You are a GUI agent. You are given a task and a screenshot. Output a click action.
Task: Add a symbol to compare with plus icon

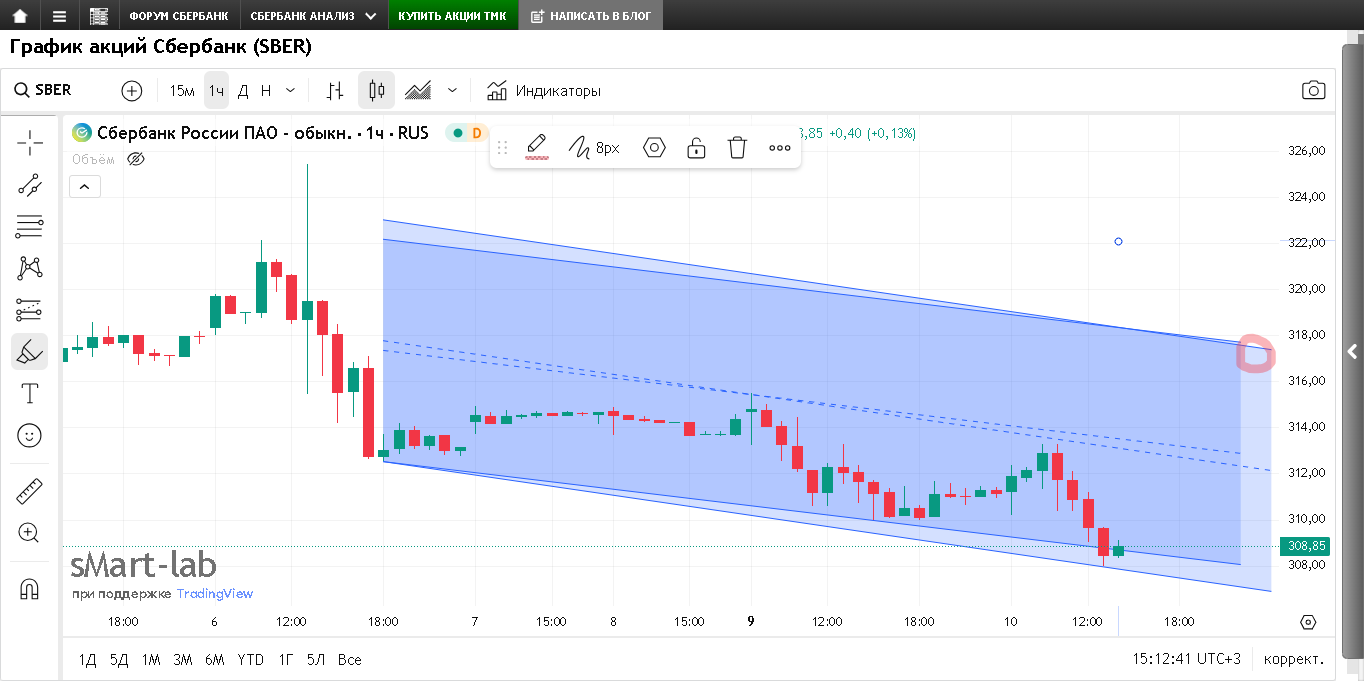131,91
